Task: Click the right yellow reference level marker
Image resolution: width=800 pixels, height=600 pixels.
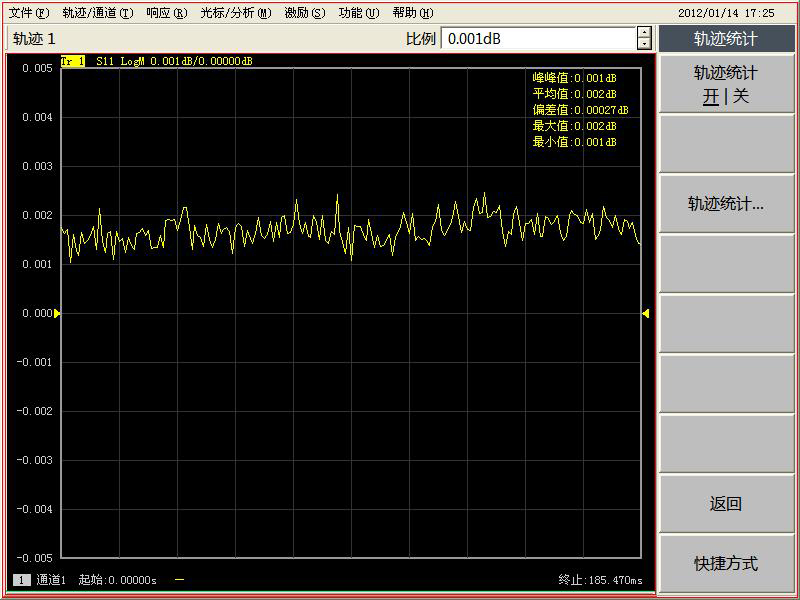Action: coord(645,313)
